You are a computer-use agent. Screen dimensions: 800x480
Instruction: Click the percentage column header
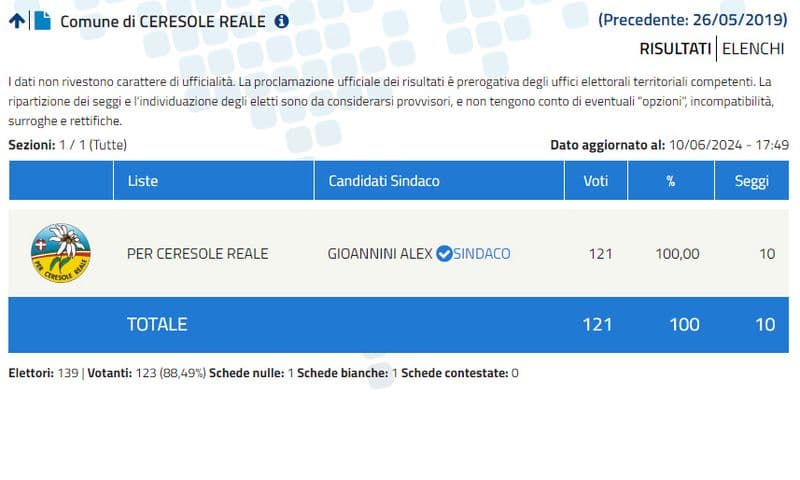click(671, 181)
